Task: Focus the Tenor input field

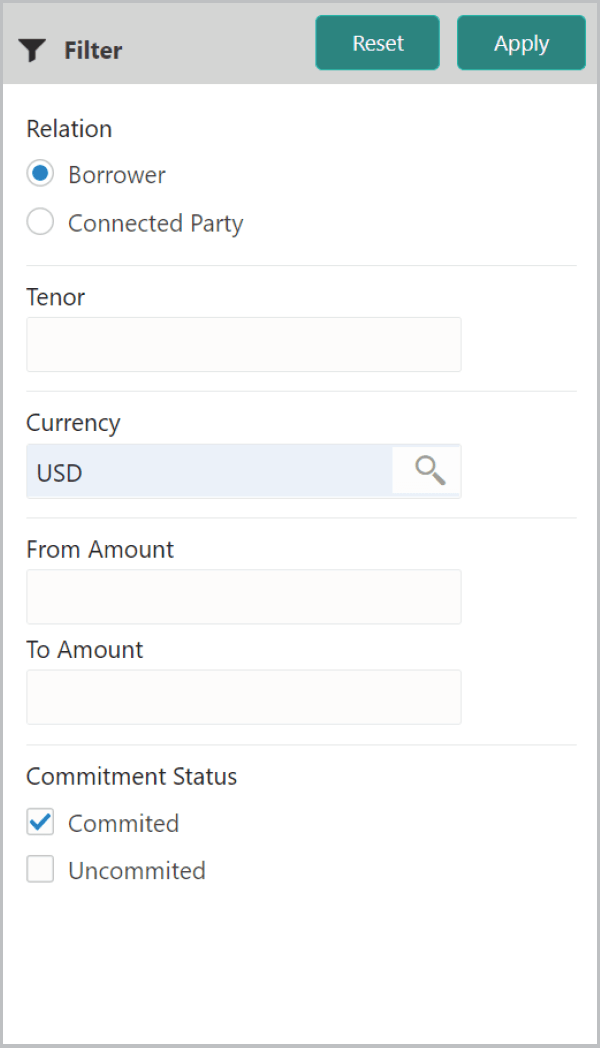Action: pyautogui.click(x=243, y=345)
